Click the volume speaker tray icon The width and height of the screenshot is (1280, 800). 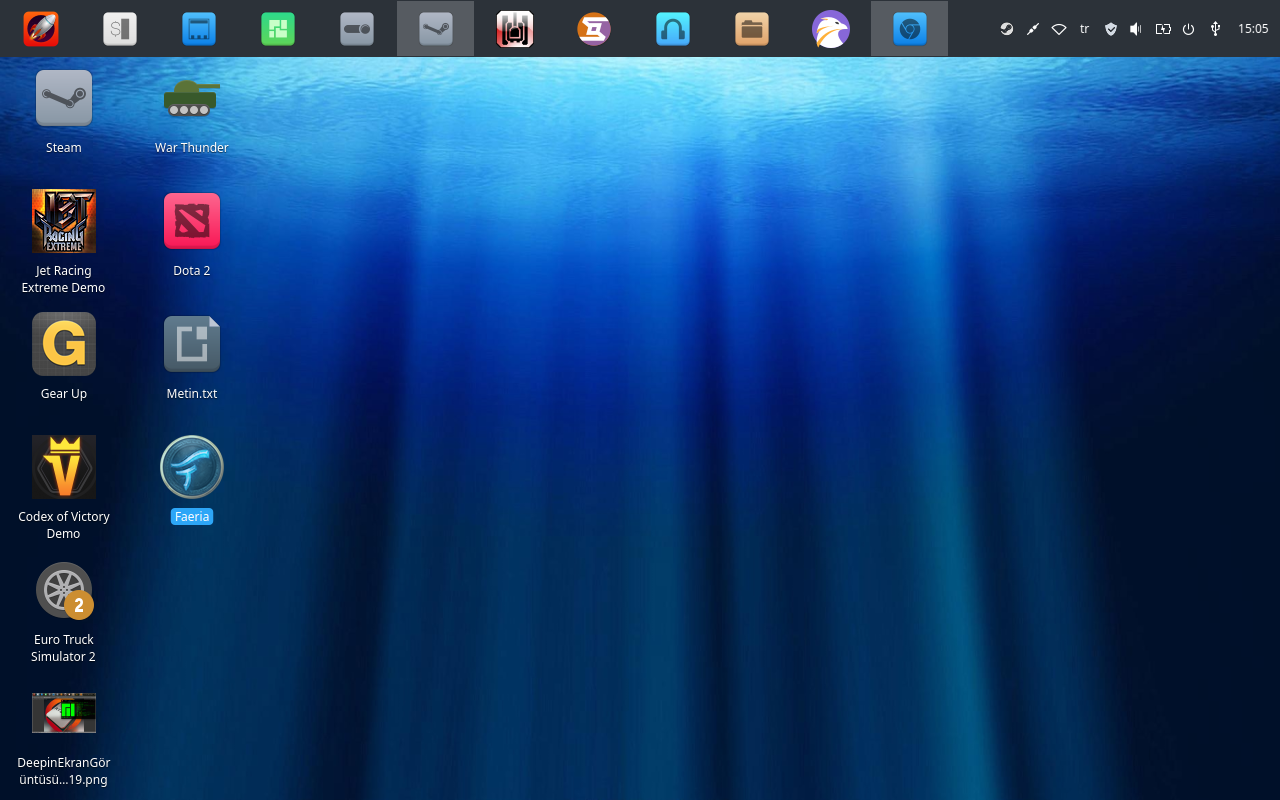(x=1136, y=29)
